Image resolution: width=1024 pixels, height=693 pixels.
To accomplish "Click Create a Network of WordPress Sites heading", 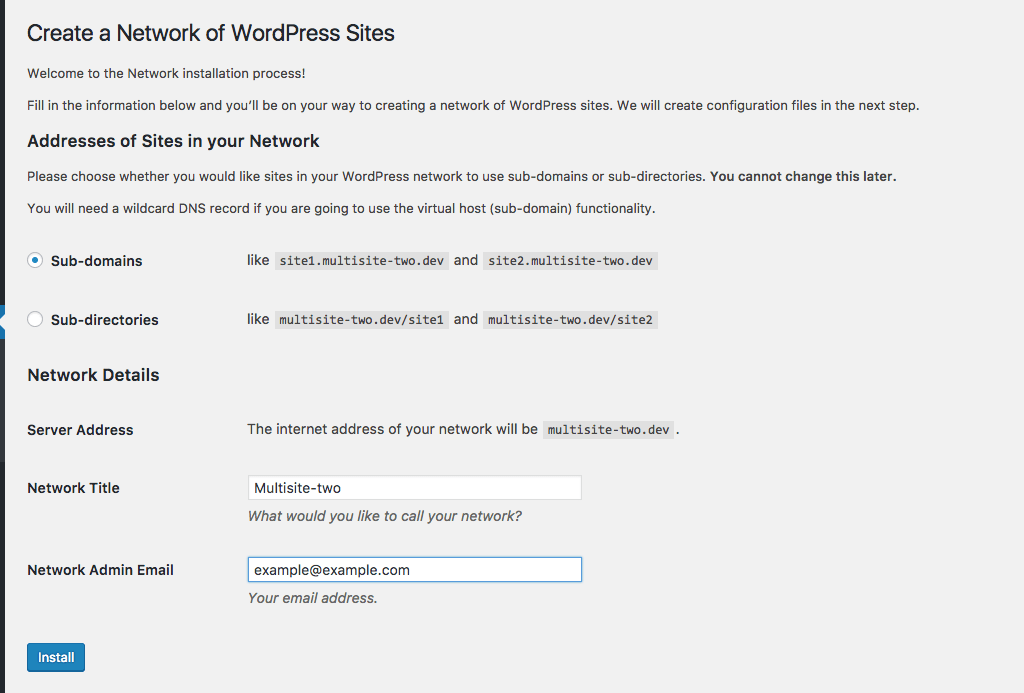I will 211,33.
